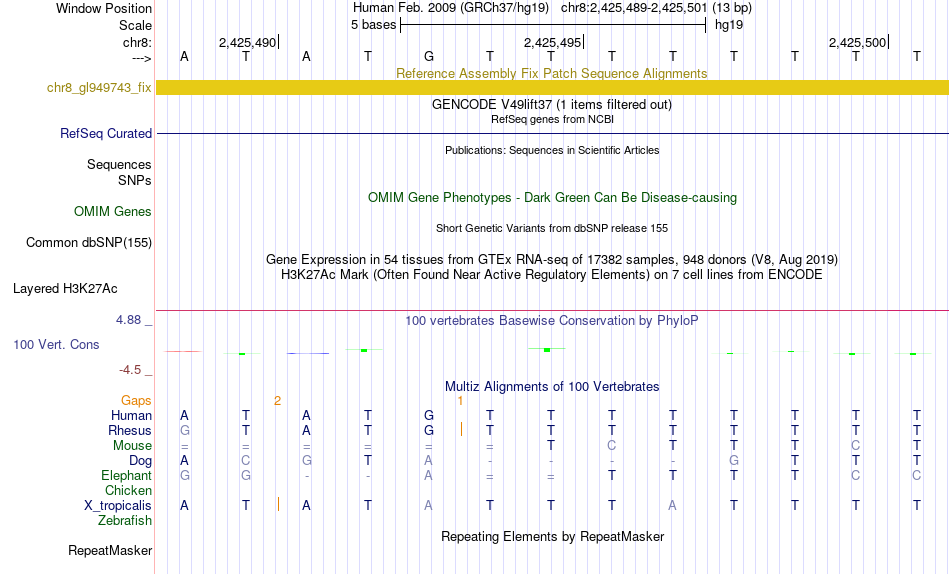Click Repeating Elements by RepeatMasker title
The width and height of the screenshot is (950, 574).
pos(553,536)
